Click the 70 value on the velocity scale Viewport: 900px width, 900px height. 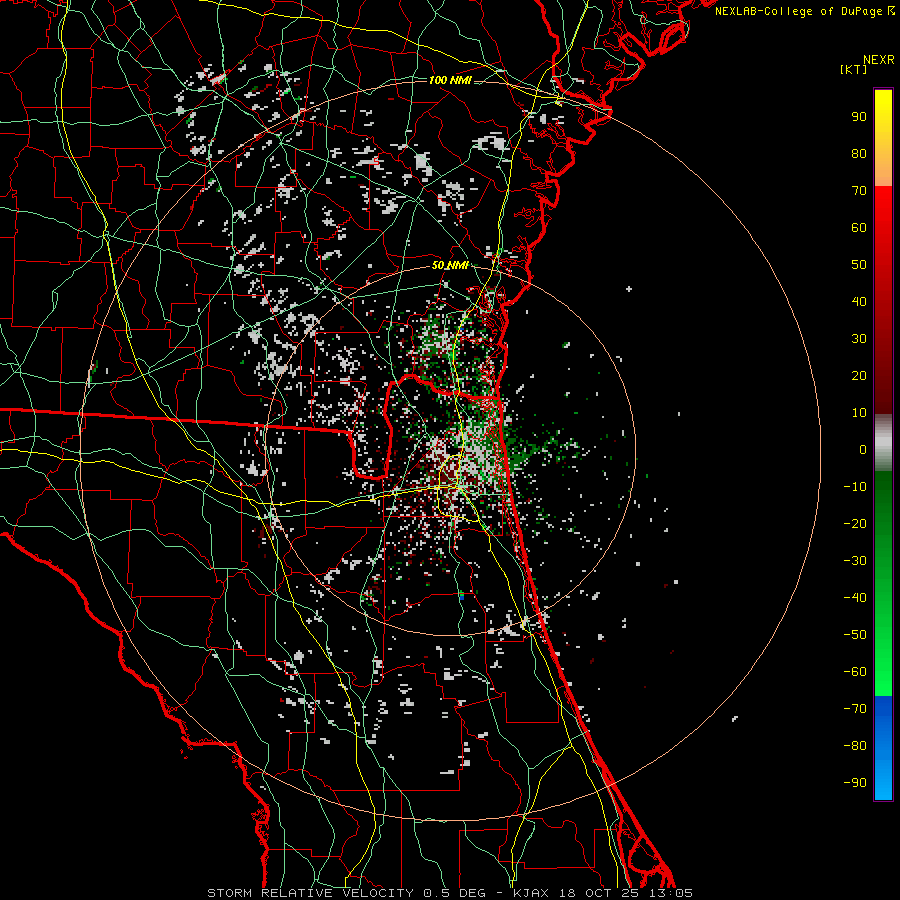(x=859, y=191)
